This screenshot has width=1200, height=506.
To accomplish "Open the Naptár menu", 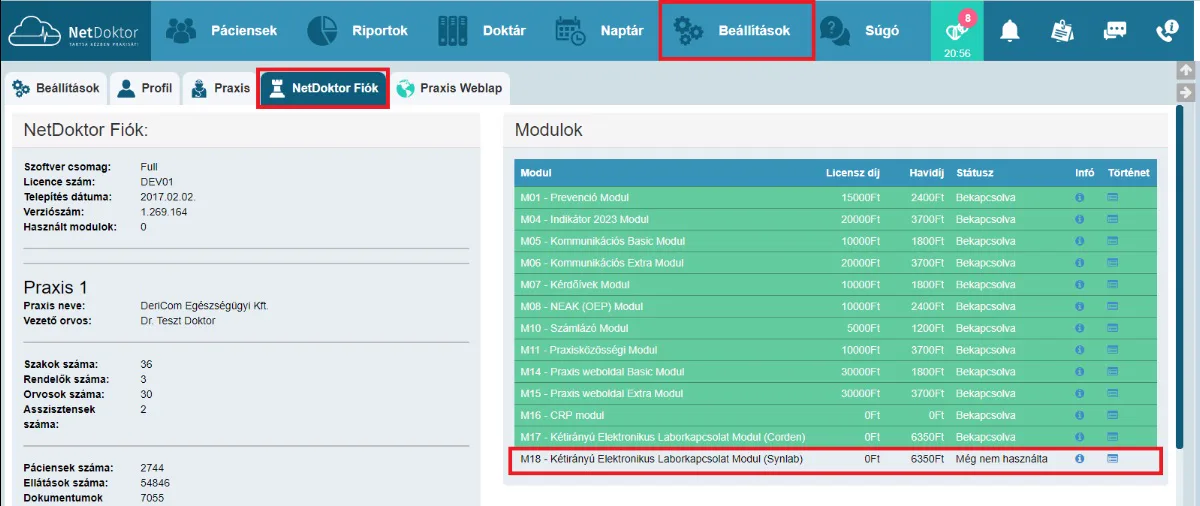I will pos(600,31).
